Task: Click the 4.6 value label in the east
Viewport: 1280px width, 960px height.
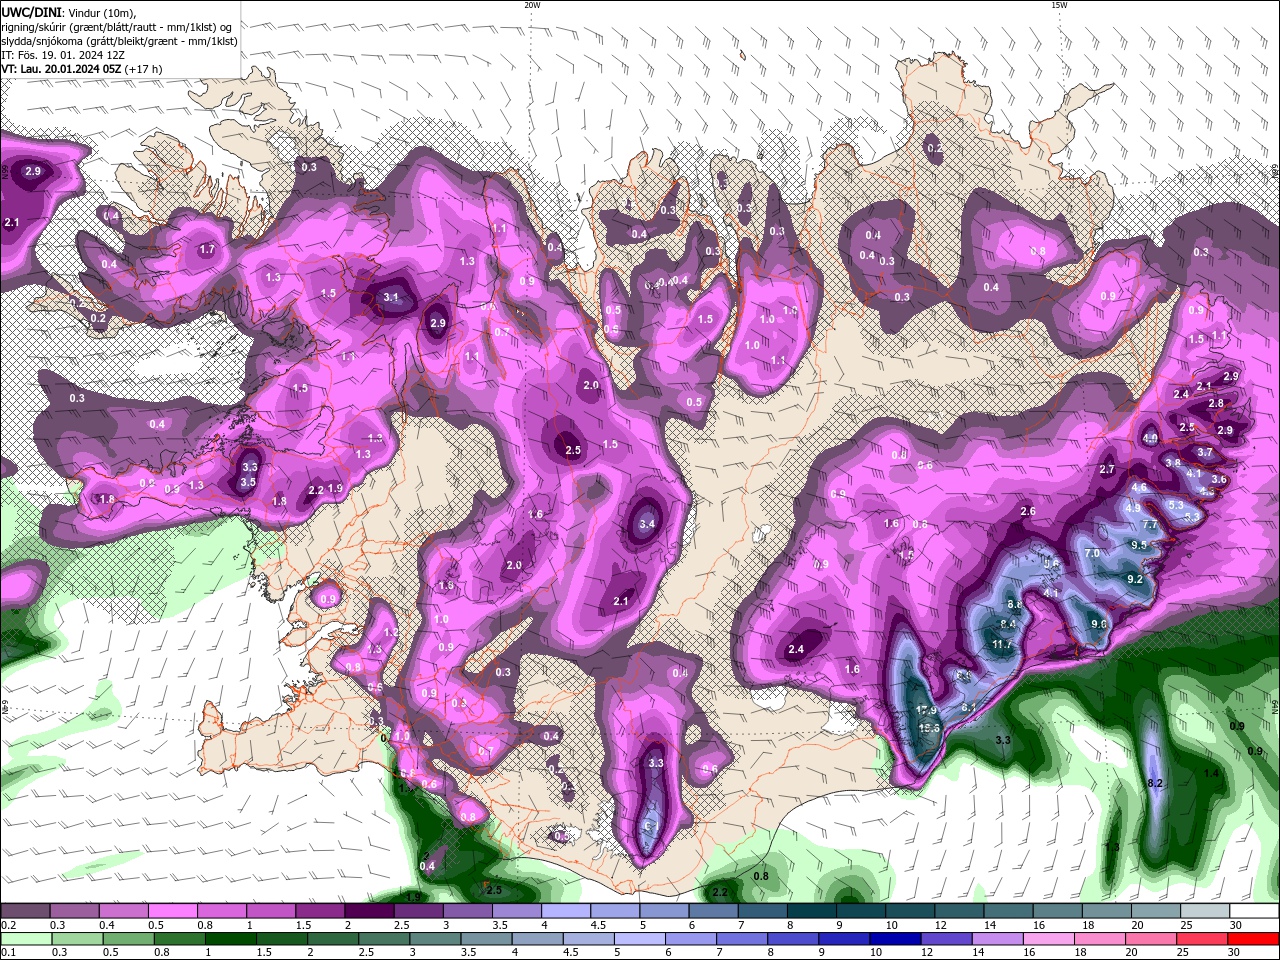Action: (1138, 487)
